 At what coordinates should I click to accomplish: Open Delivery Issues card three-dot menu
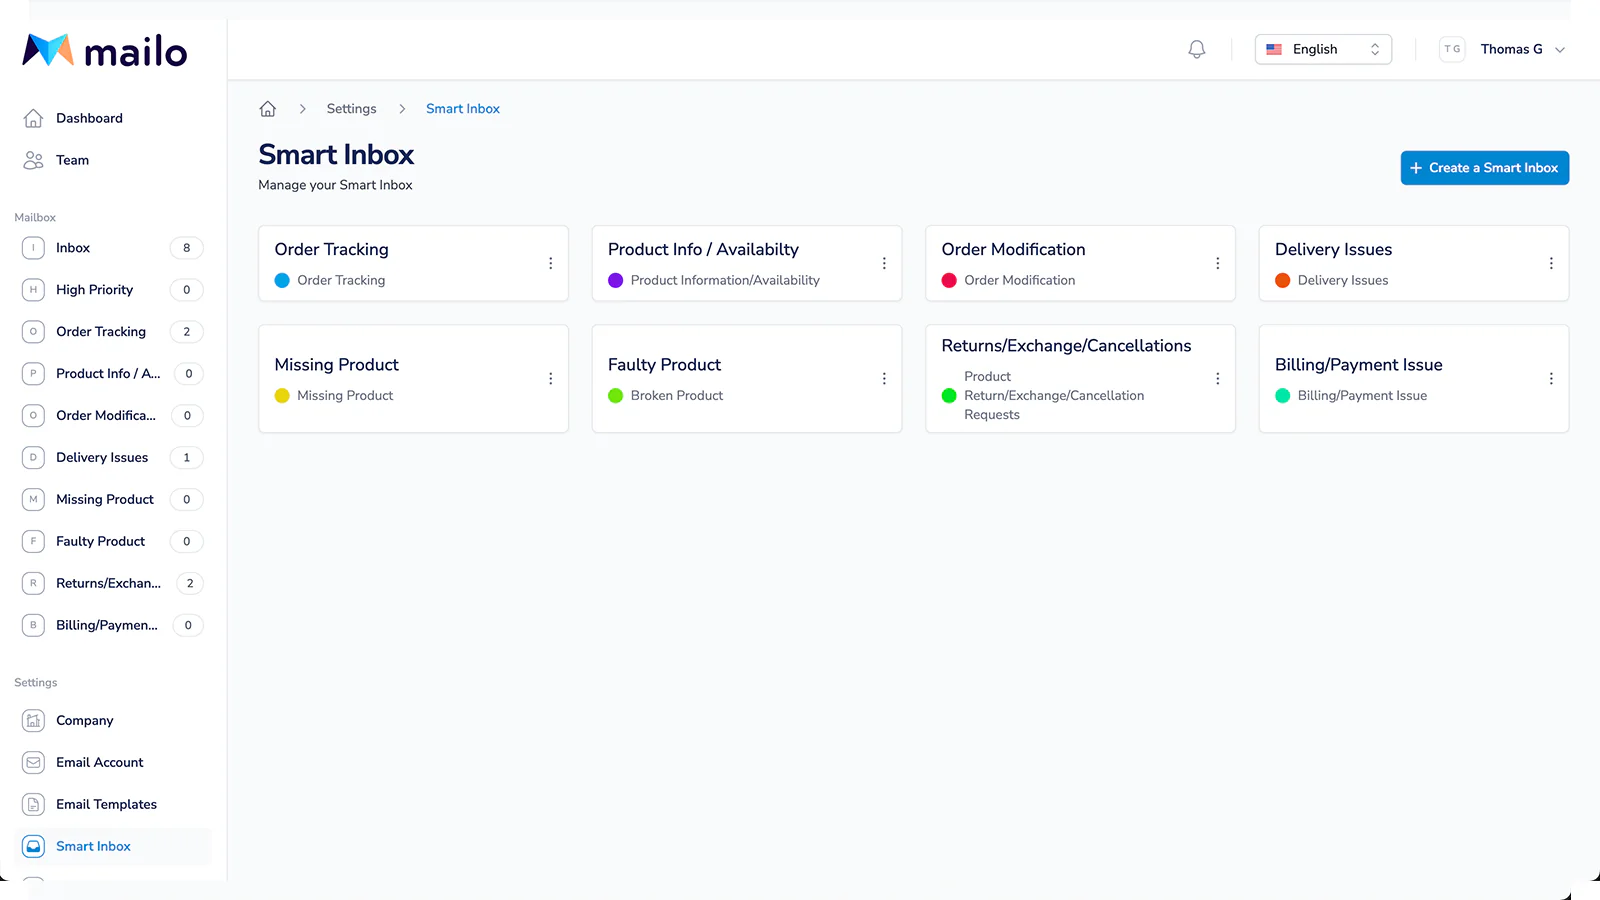tap(1551, 263)
